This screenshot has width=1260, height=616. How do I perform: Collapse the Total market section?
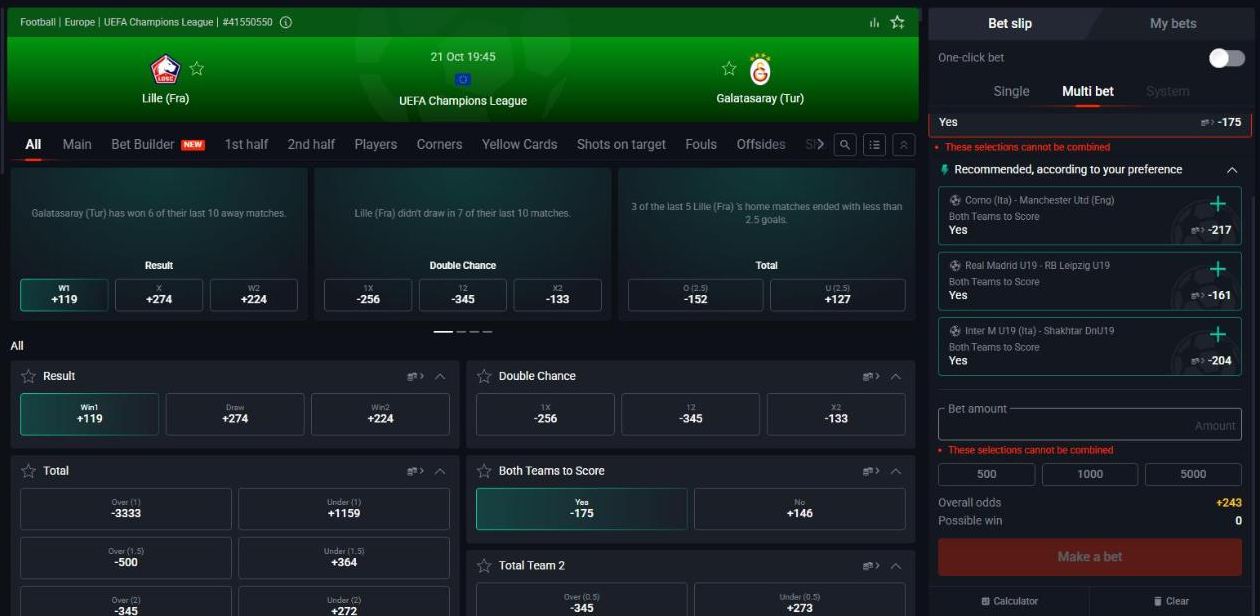[440, 472]
